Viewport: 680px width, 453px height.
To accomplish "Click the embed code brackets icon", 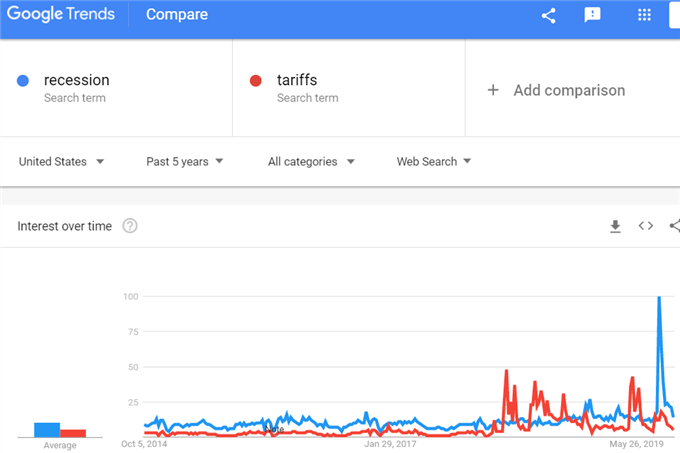I will (646, 226).
